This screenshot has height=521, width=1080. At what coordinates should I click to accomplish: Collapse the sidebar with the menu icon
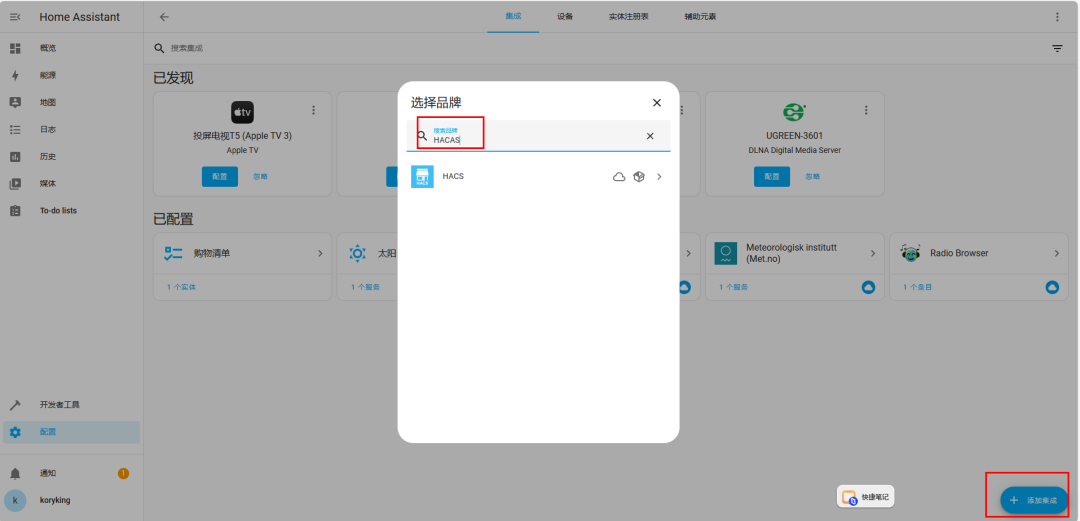pyautogui.click(x=15, y=17)
